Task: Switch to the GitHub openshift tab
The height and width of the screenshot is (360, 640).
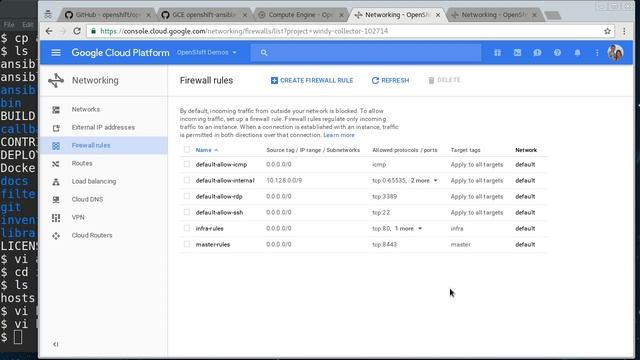Action: coord(107,15)
